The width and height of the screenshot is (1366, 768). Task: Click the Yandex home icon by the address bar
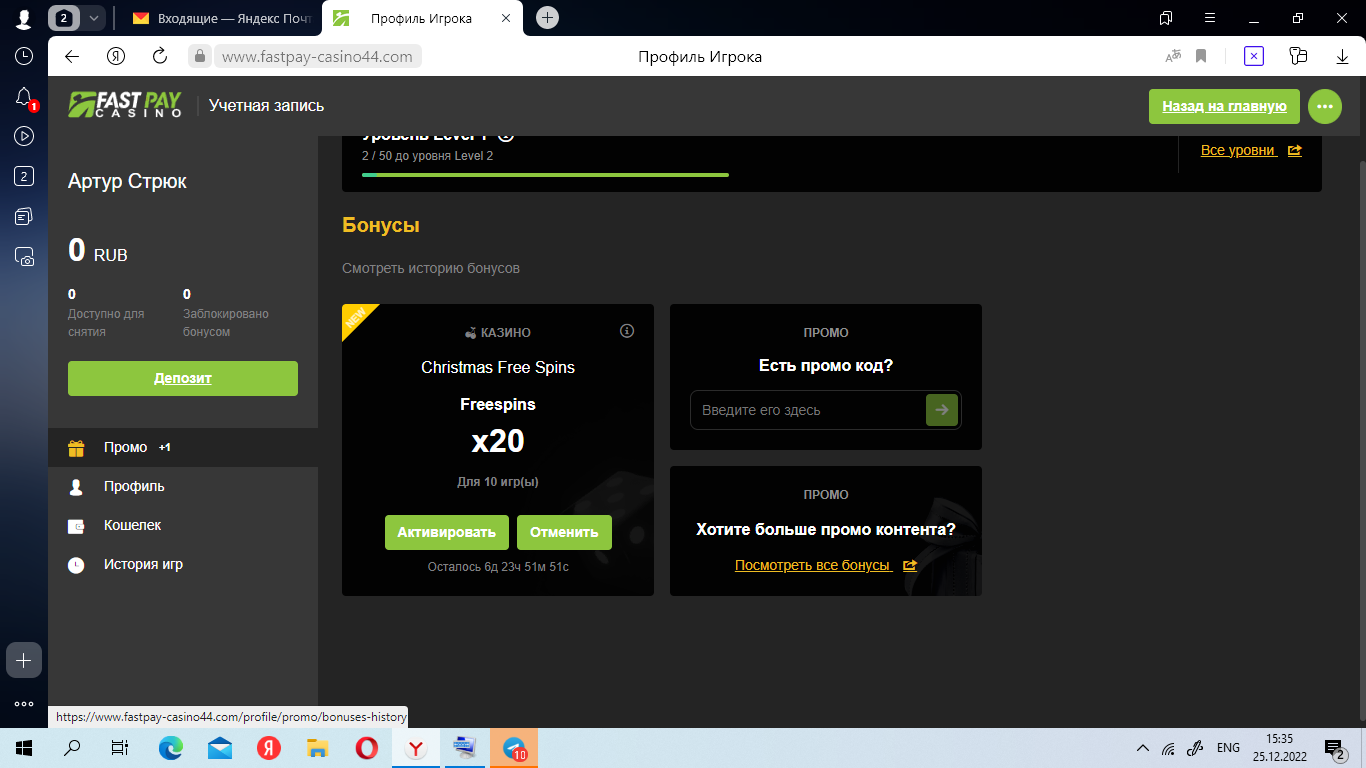tap(117, 57)
